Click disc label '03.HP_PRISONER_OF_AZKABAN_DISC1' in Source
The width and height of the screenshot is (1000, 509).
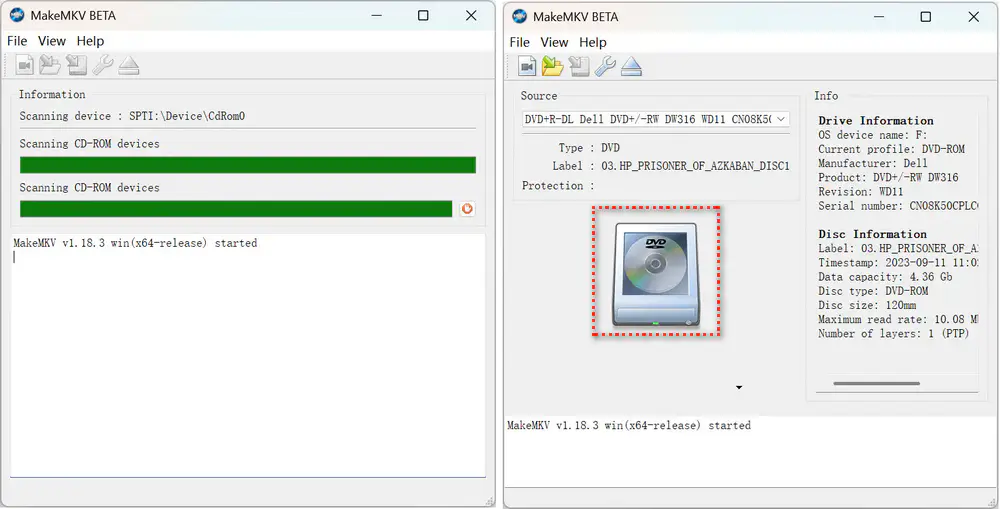click(695, 166)
